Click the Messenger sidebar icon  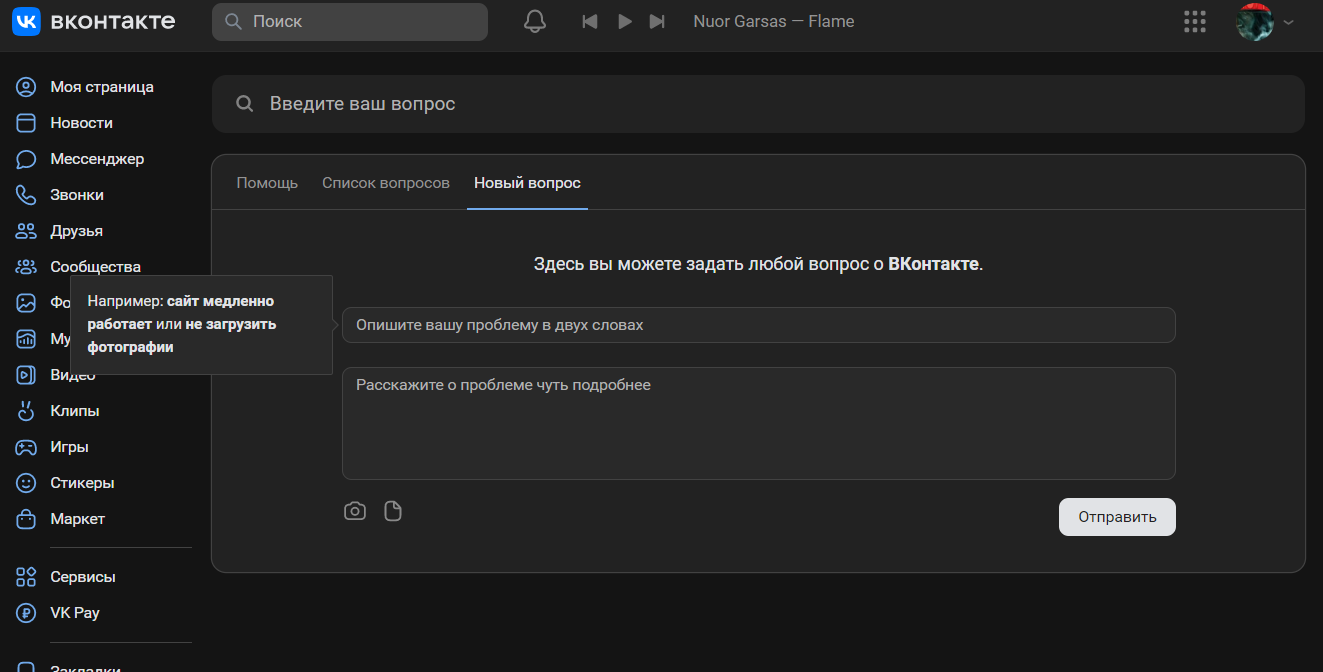tap(26, 159)
